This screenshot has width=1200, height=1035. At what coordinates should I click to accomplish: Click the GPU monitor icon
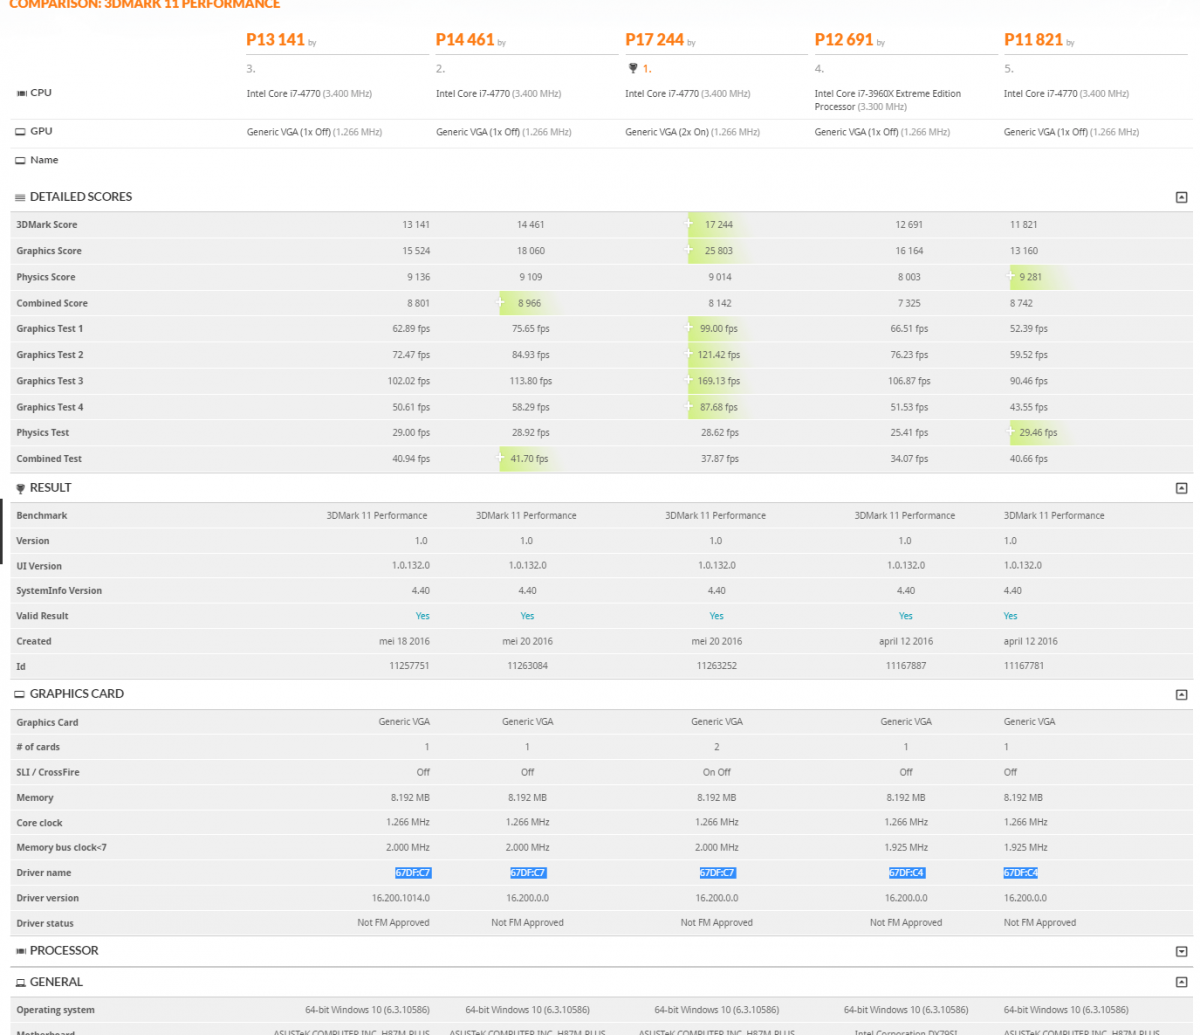click(20, 132)
